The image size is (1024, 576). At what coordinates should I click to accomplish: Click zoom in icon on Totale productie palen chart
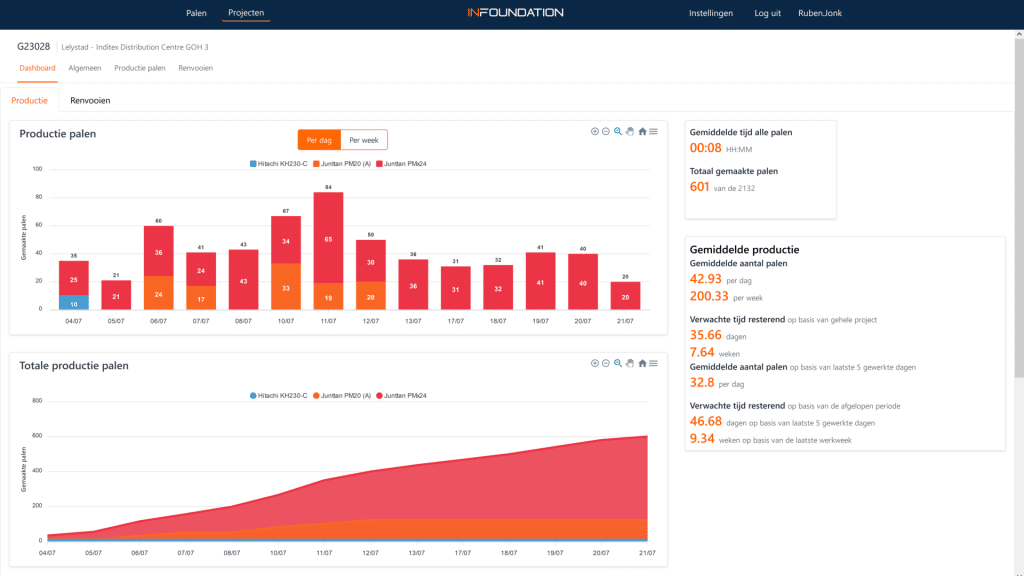coord(595,363)
